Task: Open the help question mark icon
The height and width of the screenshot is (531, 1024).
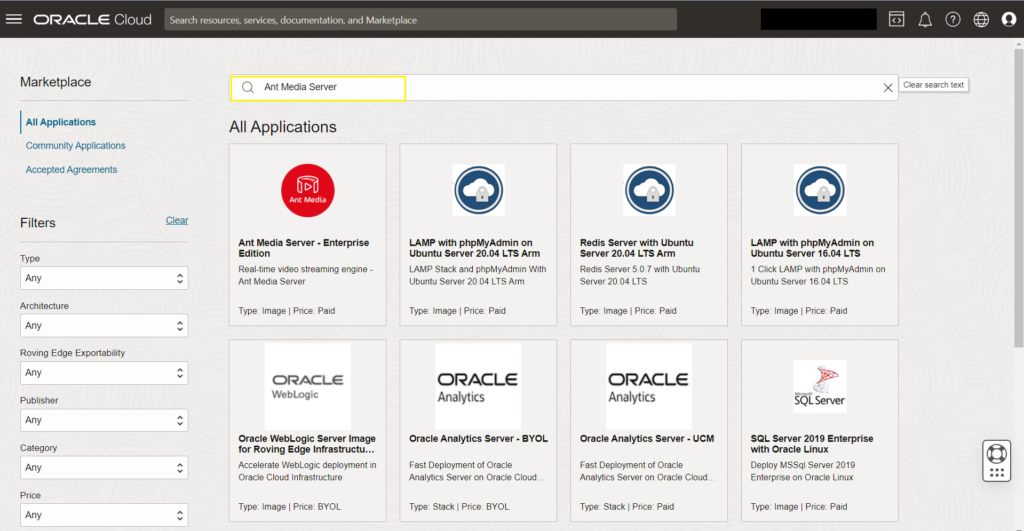Action: coord(953,20)
